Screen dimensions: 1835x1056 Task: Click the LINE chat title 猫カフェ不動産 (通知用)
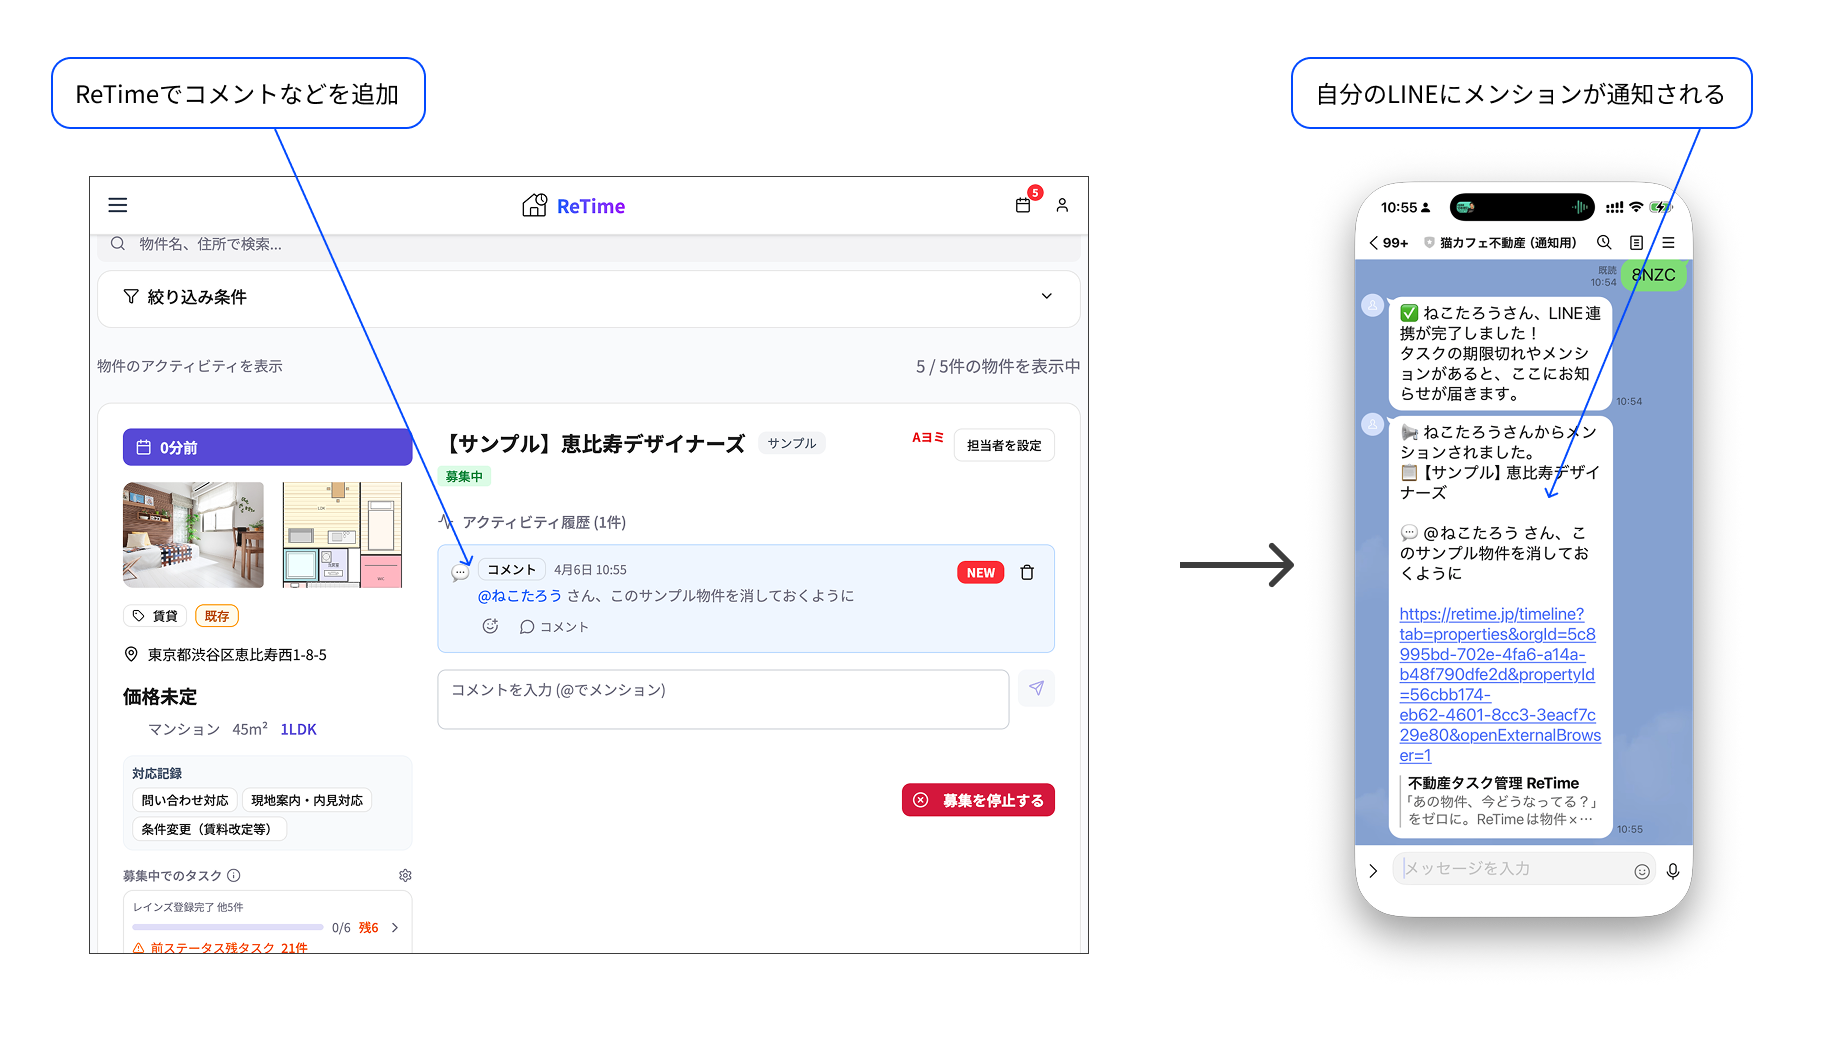pos(1507,242)
